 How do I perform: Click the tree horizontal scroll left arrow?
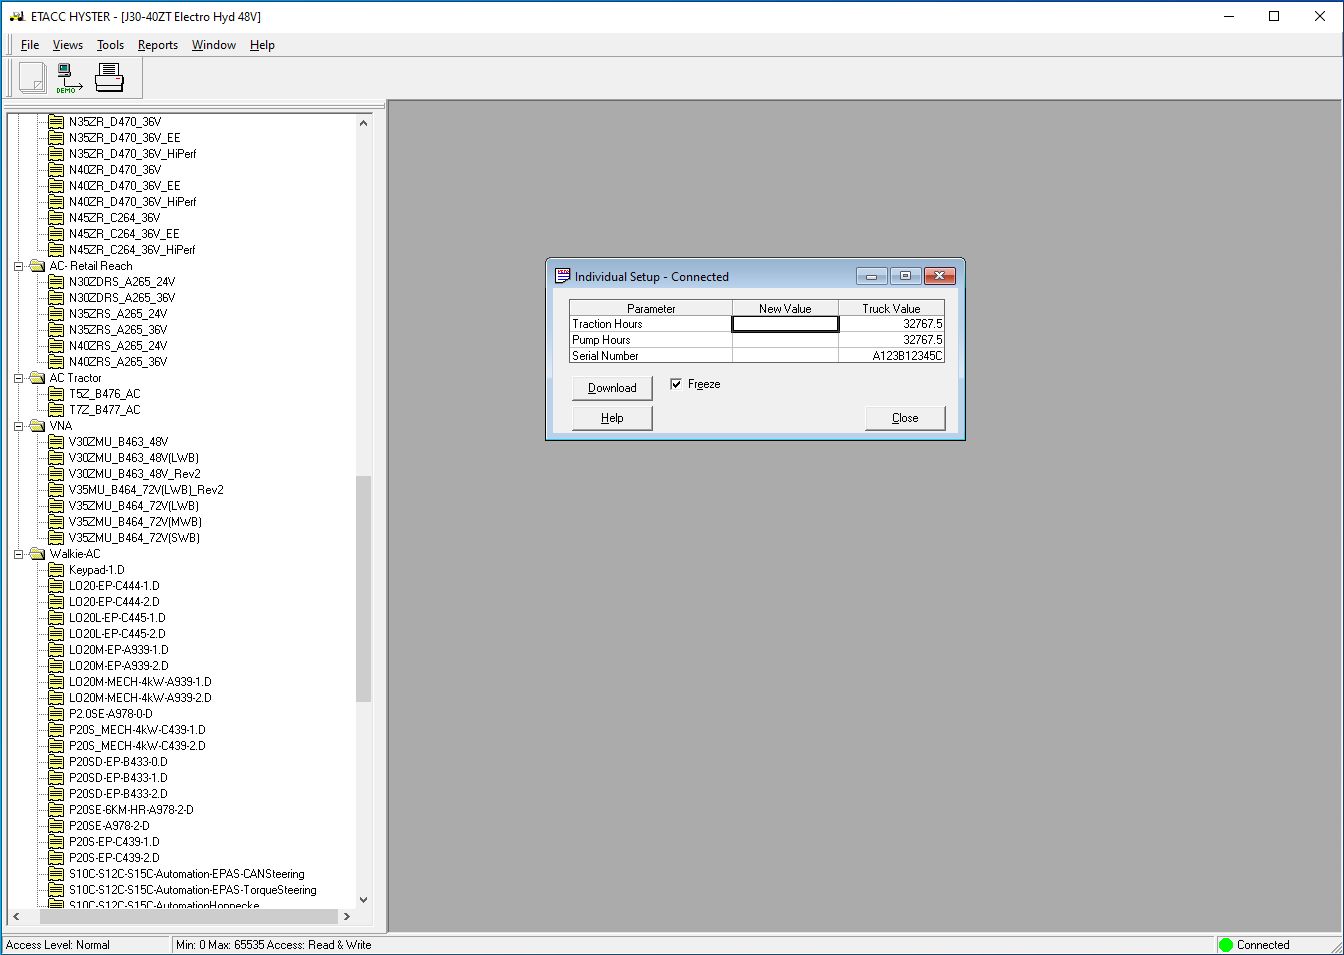click(x=16, y=916)
